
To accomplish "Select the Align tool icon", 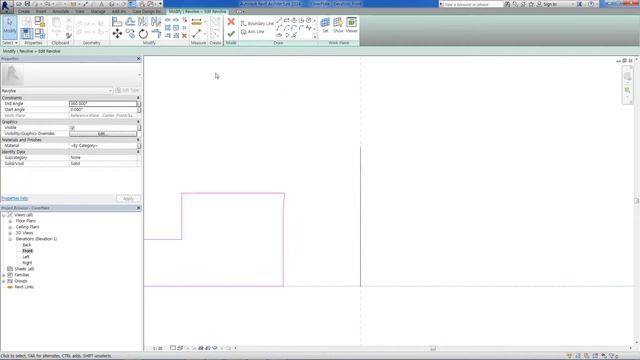I will click(117, 22).
